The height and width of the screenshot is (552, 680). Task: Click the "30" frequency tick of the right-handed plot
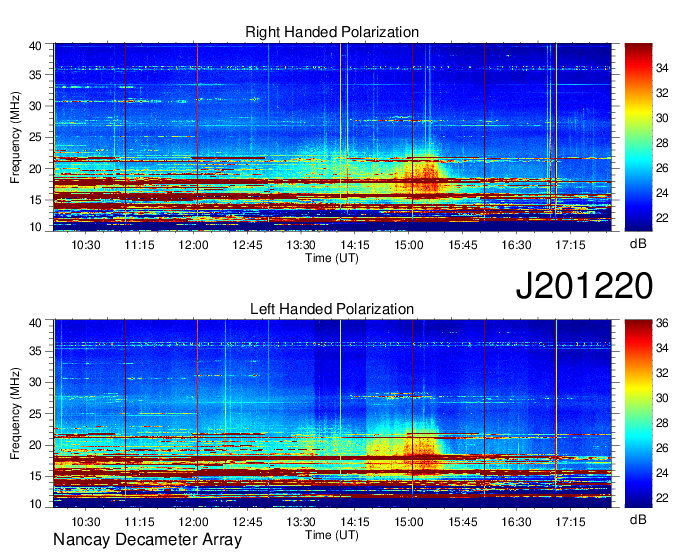pos(35,106)
